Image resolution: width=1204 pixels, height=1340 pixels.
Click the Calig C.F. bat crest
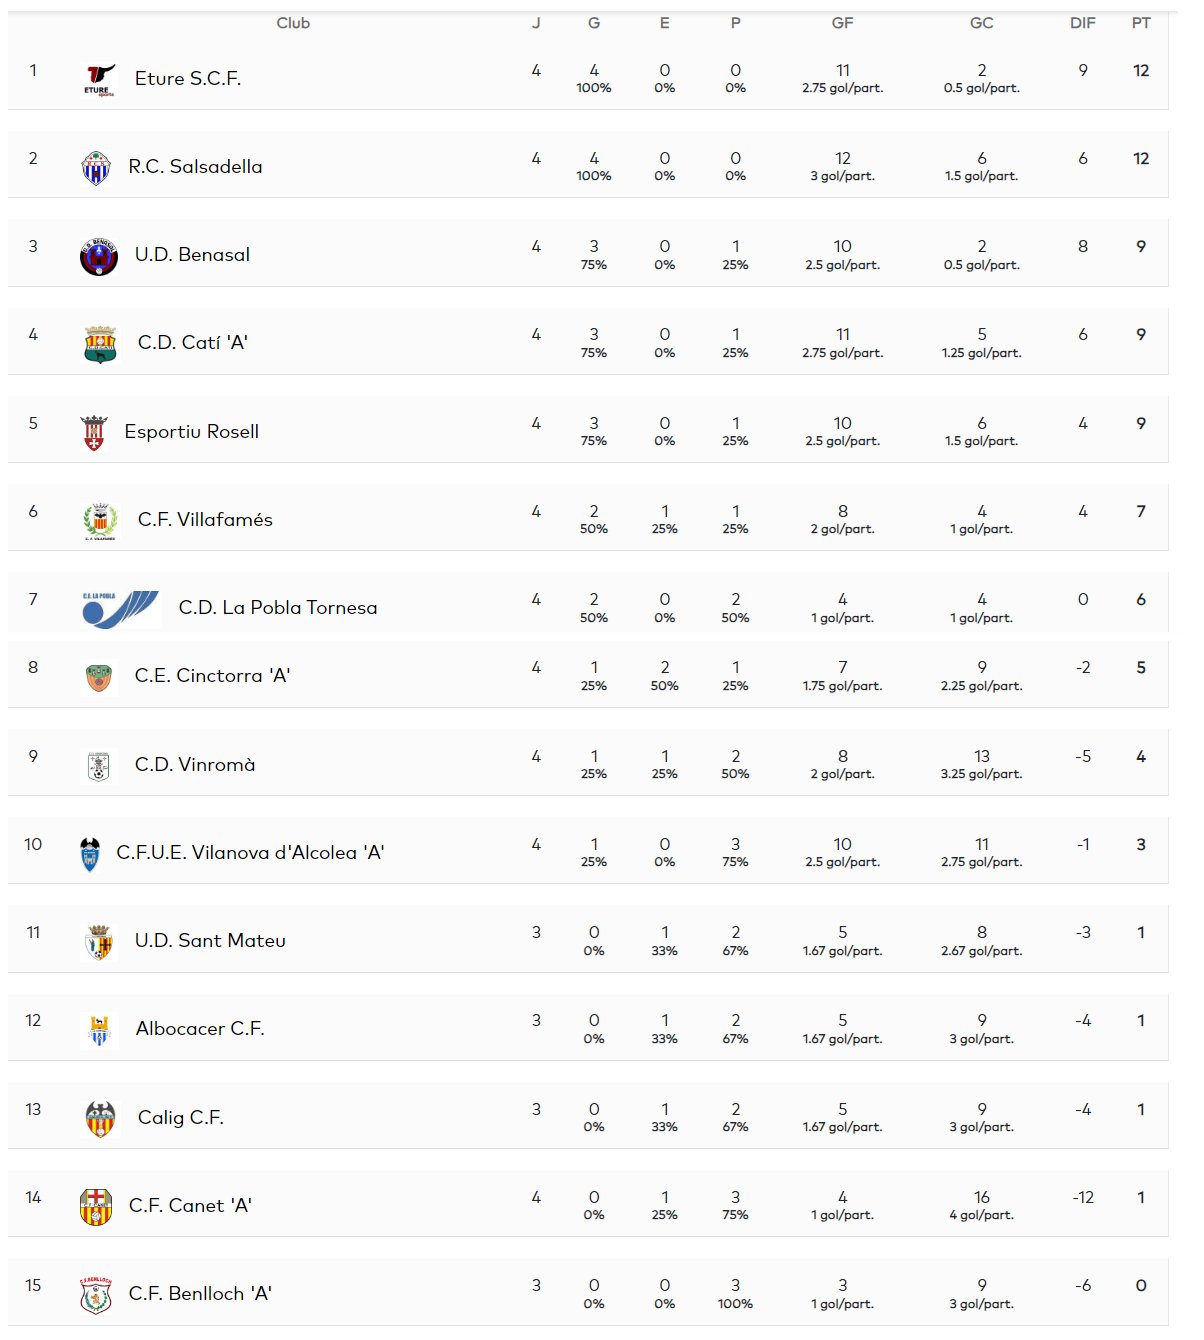(100, 1119)
